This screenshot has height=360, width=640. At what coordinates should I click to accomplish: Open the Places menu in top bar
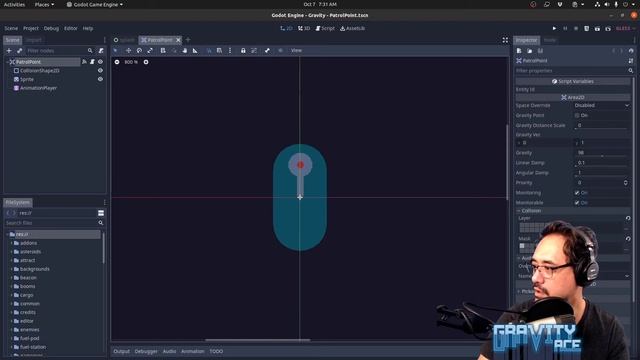(x=44, y=4)
